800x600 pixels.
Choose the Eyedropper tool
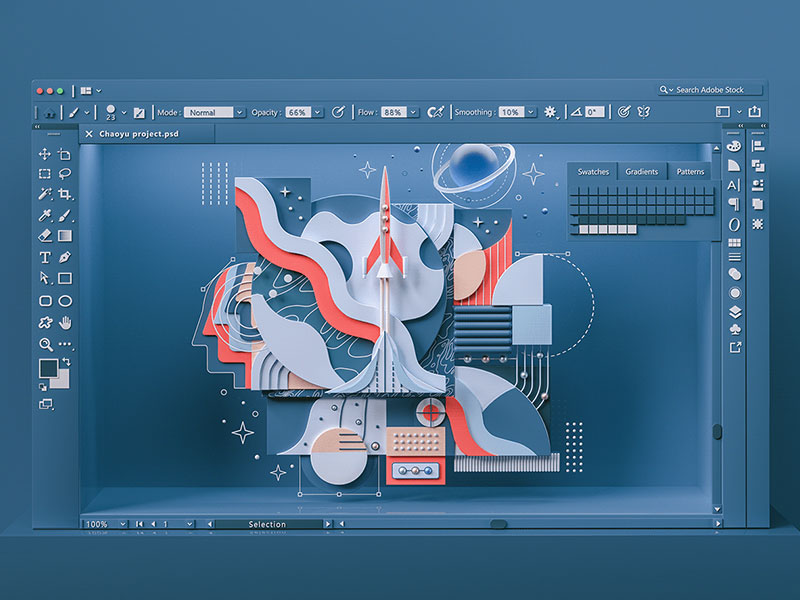(x=45, y=215)
